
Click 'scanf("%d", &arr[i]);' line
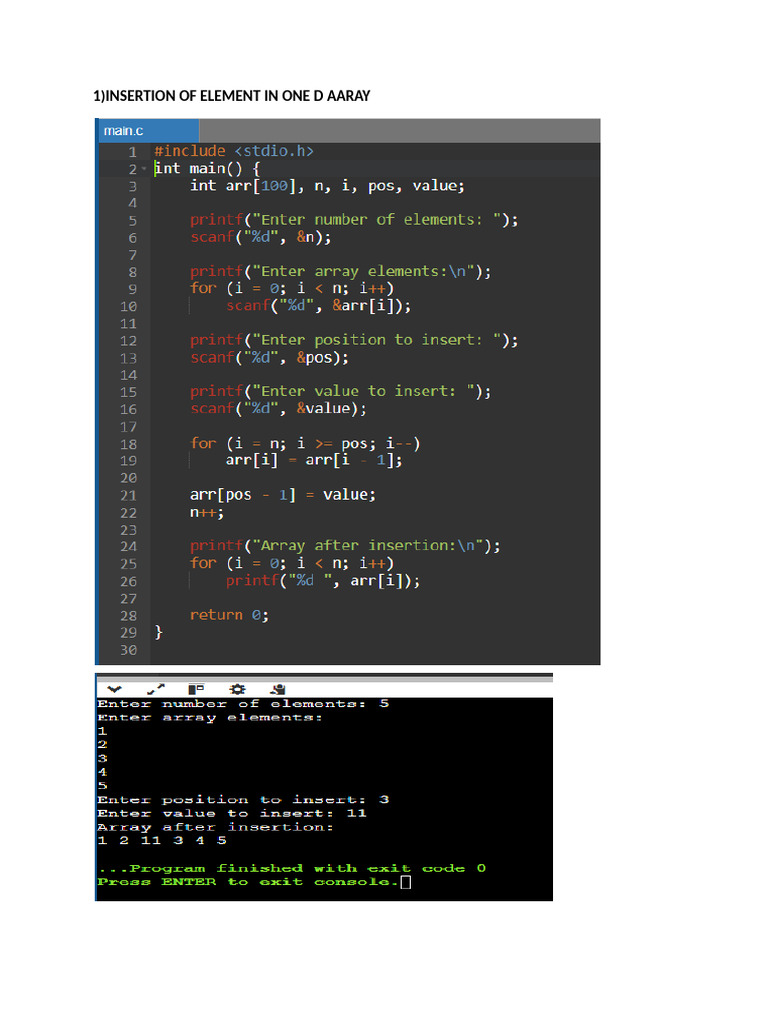[319, 305]
